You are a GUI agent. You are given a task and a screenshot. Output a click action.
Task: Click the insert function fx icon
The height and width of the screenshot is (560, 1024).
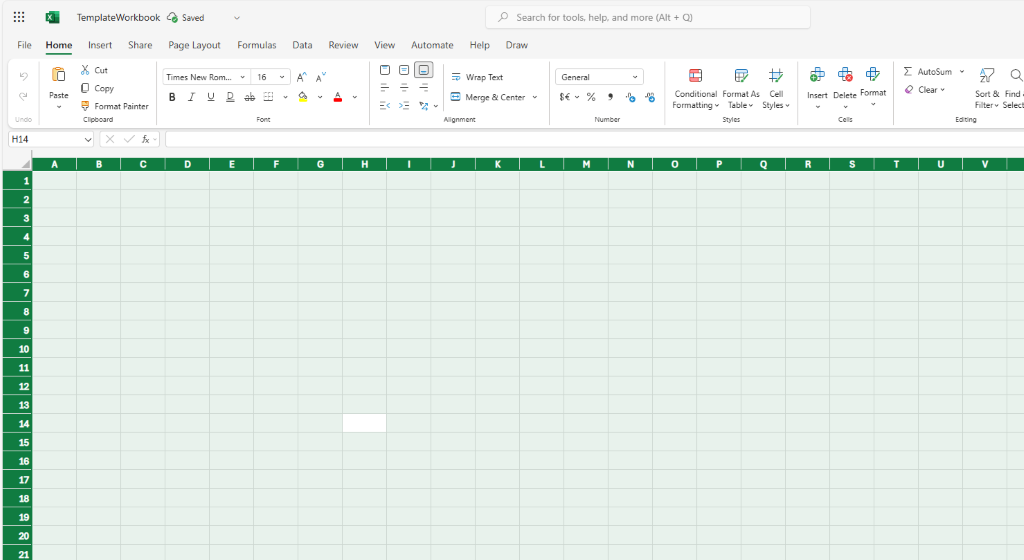146,139
